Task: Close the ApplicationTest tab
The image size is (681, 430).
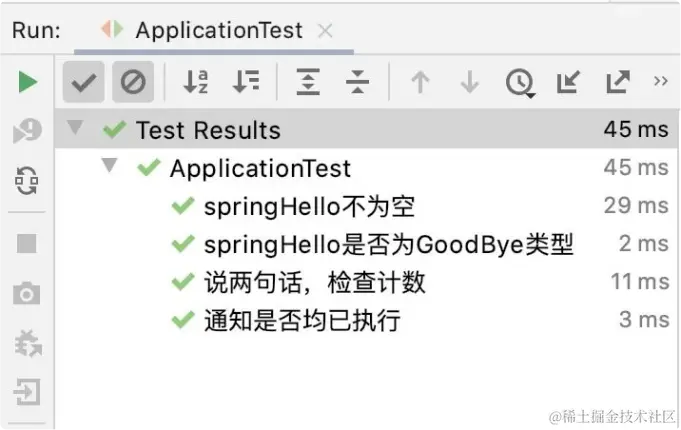Action: (x=325, y=31)
